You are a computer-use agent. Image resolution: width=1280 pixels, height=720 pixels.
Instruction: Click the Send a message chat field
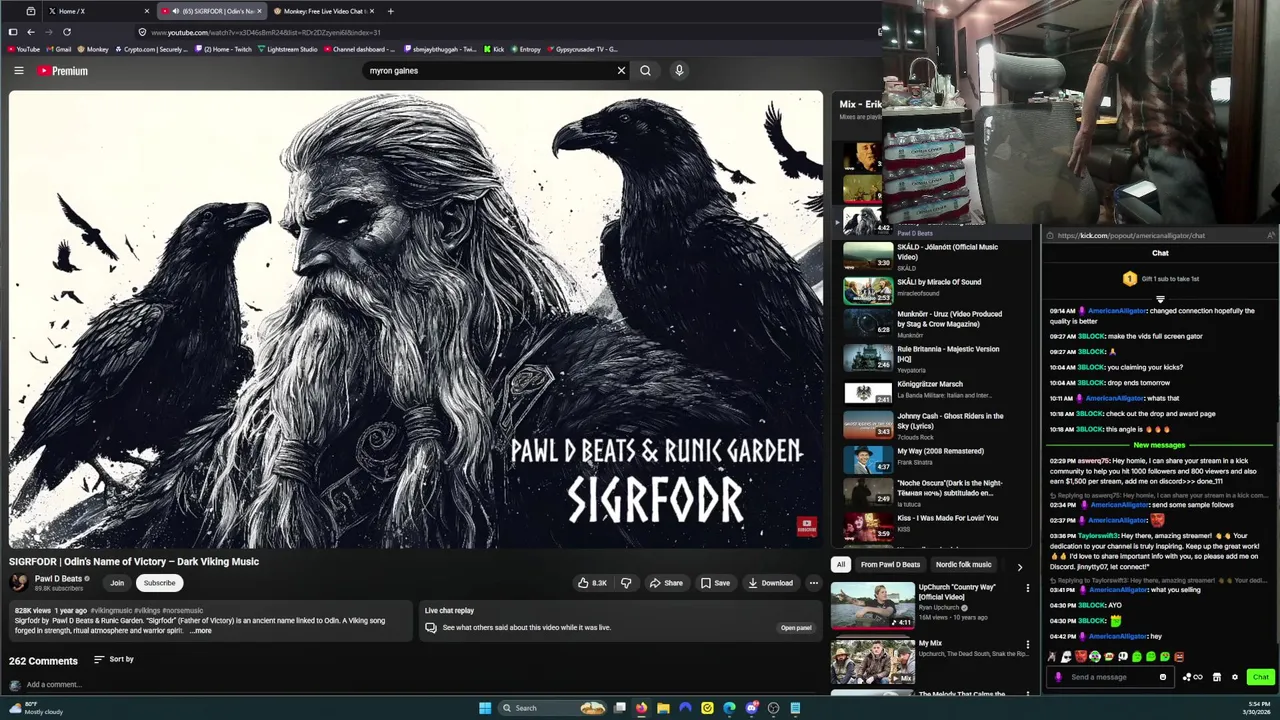(x=1108, y=677)
